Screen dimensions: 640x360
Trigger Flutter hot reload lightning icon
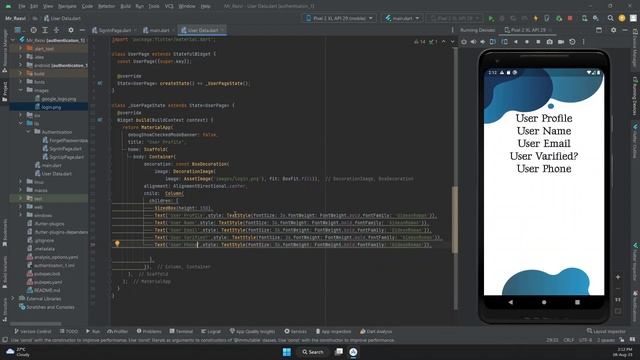coord(536,18)
